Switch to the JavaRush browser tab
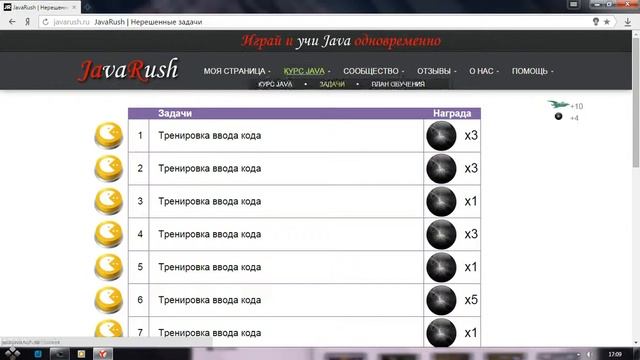 (x=40, y=7)
